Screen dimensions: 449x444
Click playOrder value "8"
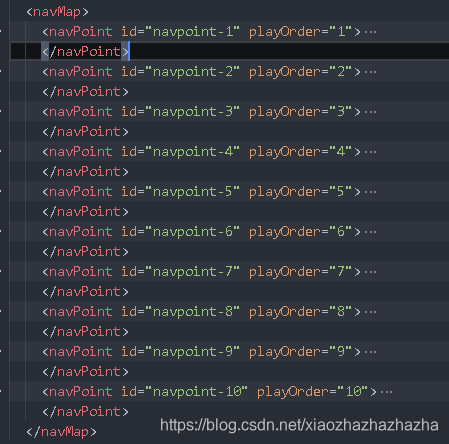[341, 312]
